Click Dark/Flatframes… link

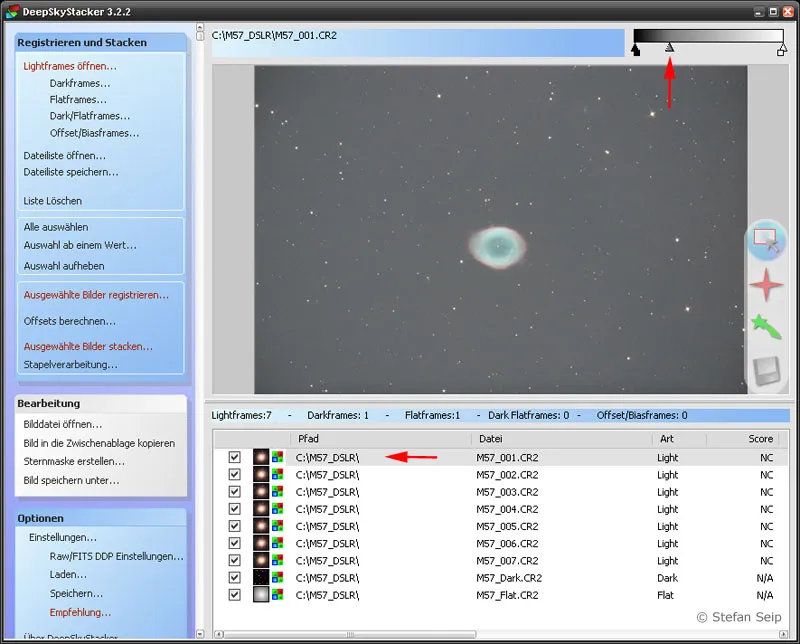point(90,116)
